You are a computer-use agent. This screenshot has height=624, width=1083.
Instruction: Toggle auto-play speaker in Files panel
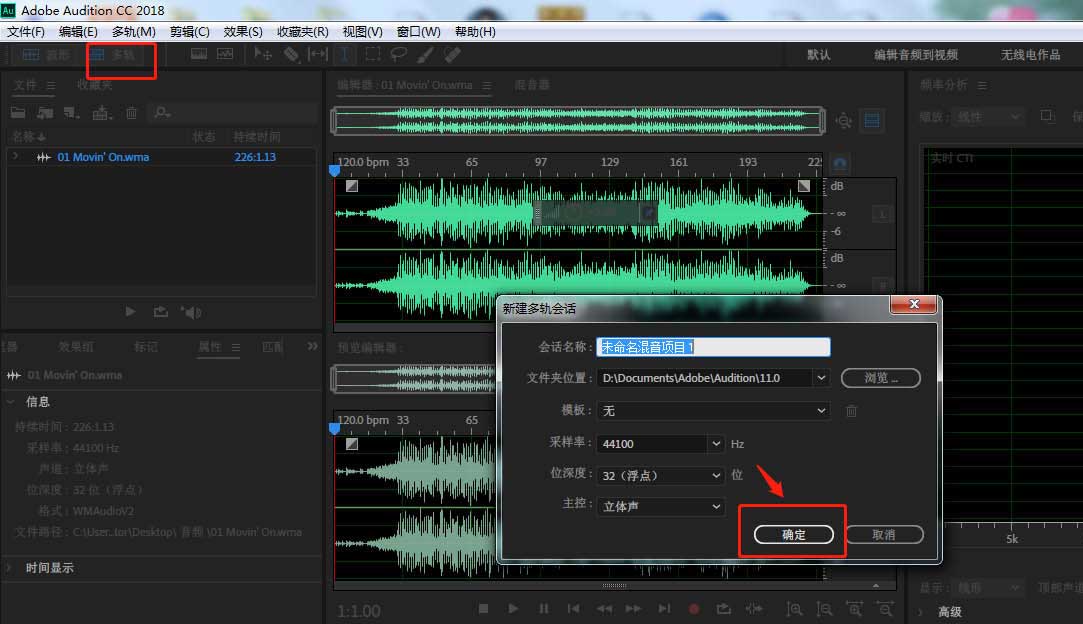tap(191, 312)
